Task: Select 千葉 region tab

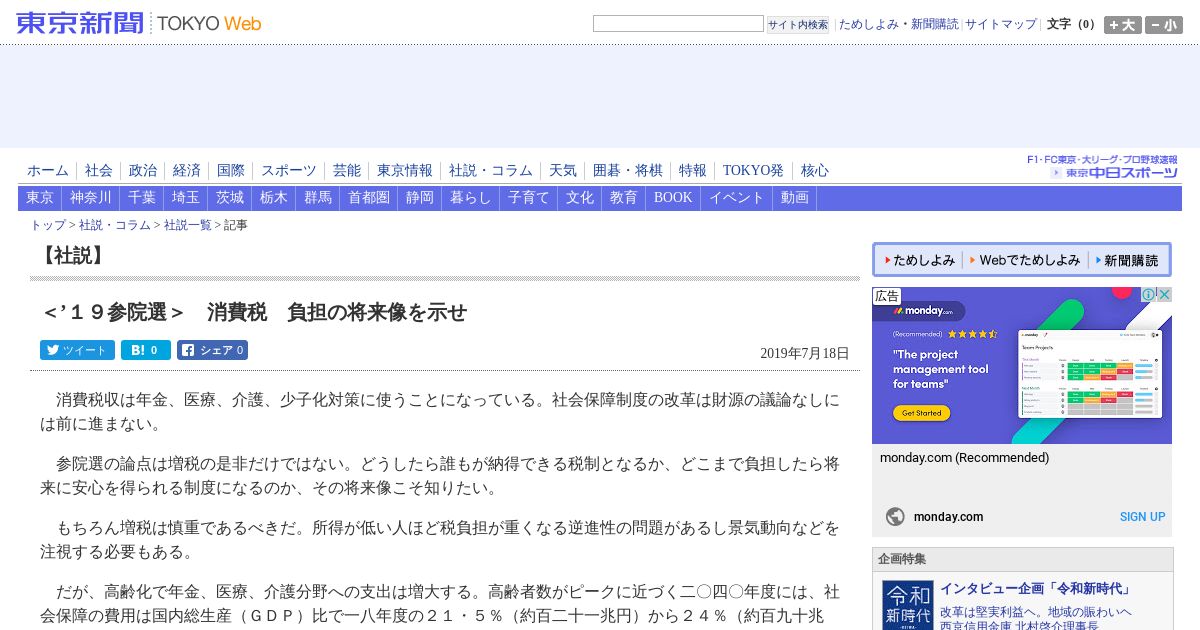Action: [x=142, y=198]
